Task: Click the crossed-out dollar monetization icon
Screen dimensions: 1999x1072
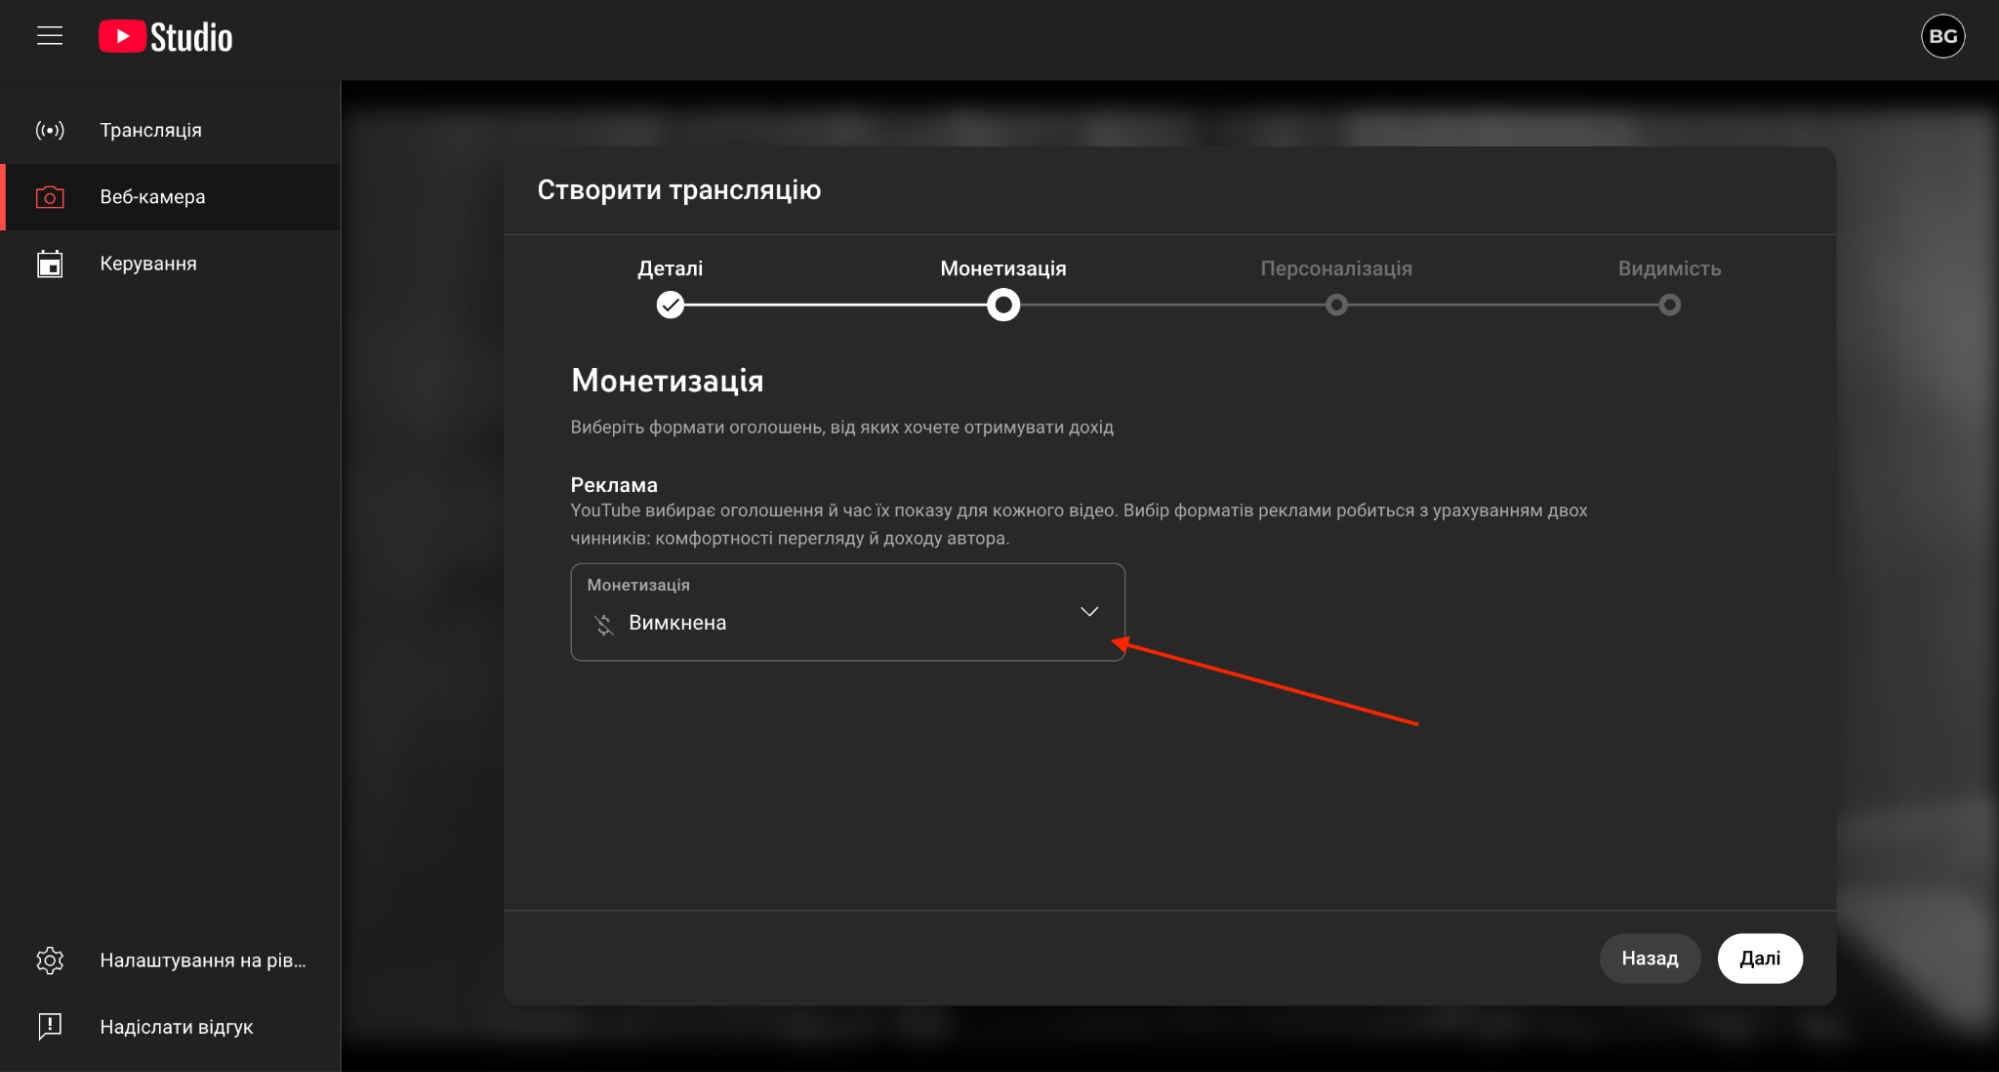Action: [x=603, y=624]
